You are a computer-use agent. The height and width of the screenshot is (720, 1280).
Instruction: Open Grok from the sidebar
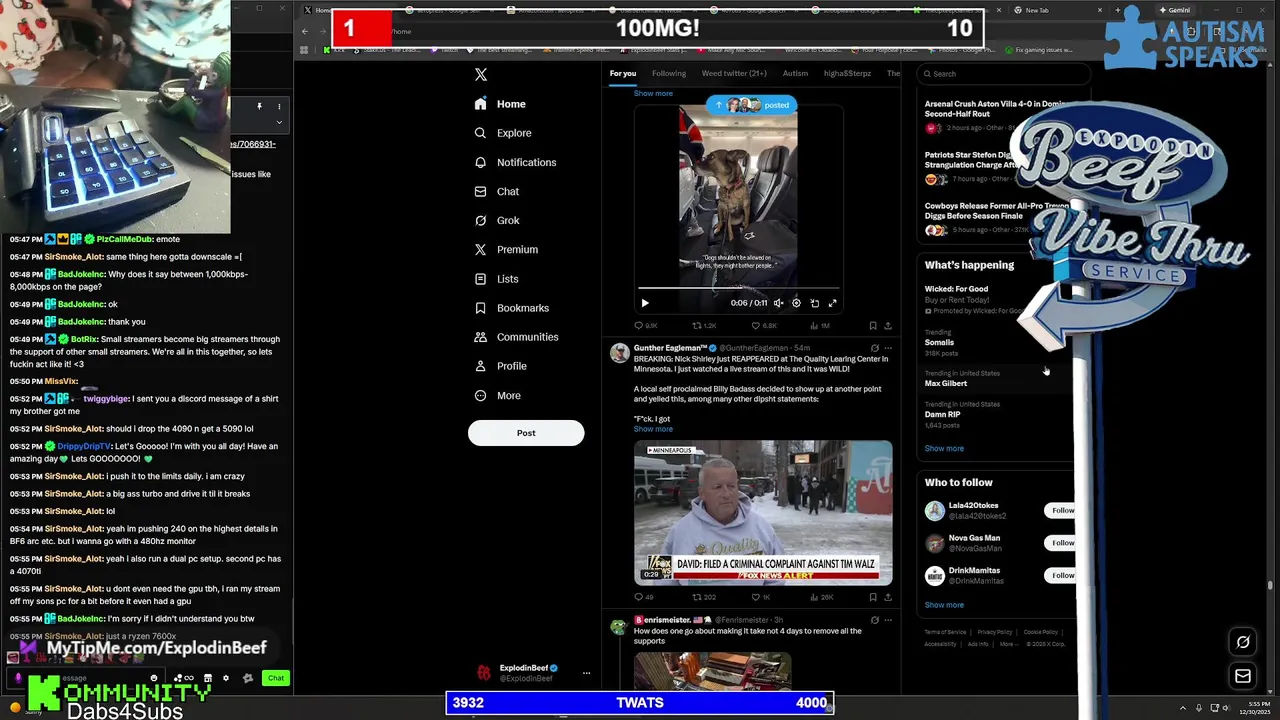point(496,220)
